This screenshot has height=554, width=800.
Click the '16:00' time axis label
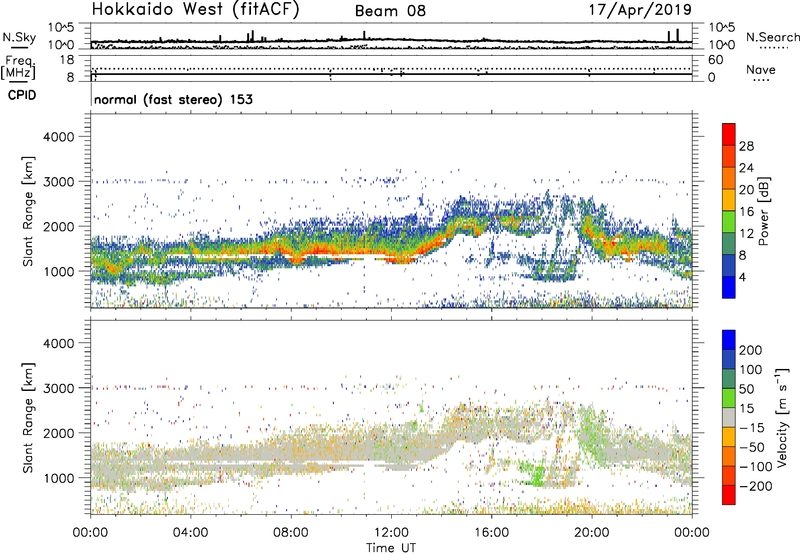point(491,533)
